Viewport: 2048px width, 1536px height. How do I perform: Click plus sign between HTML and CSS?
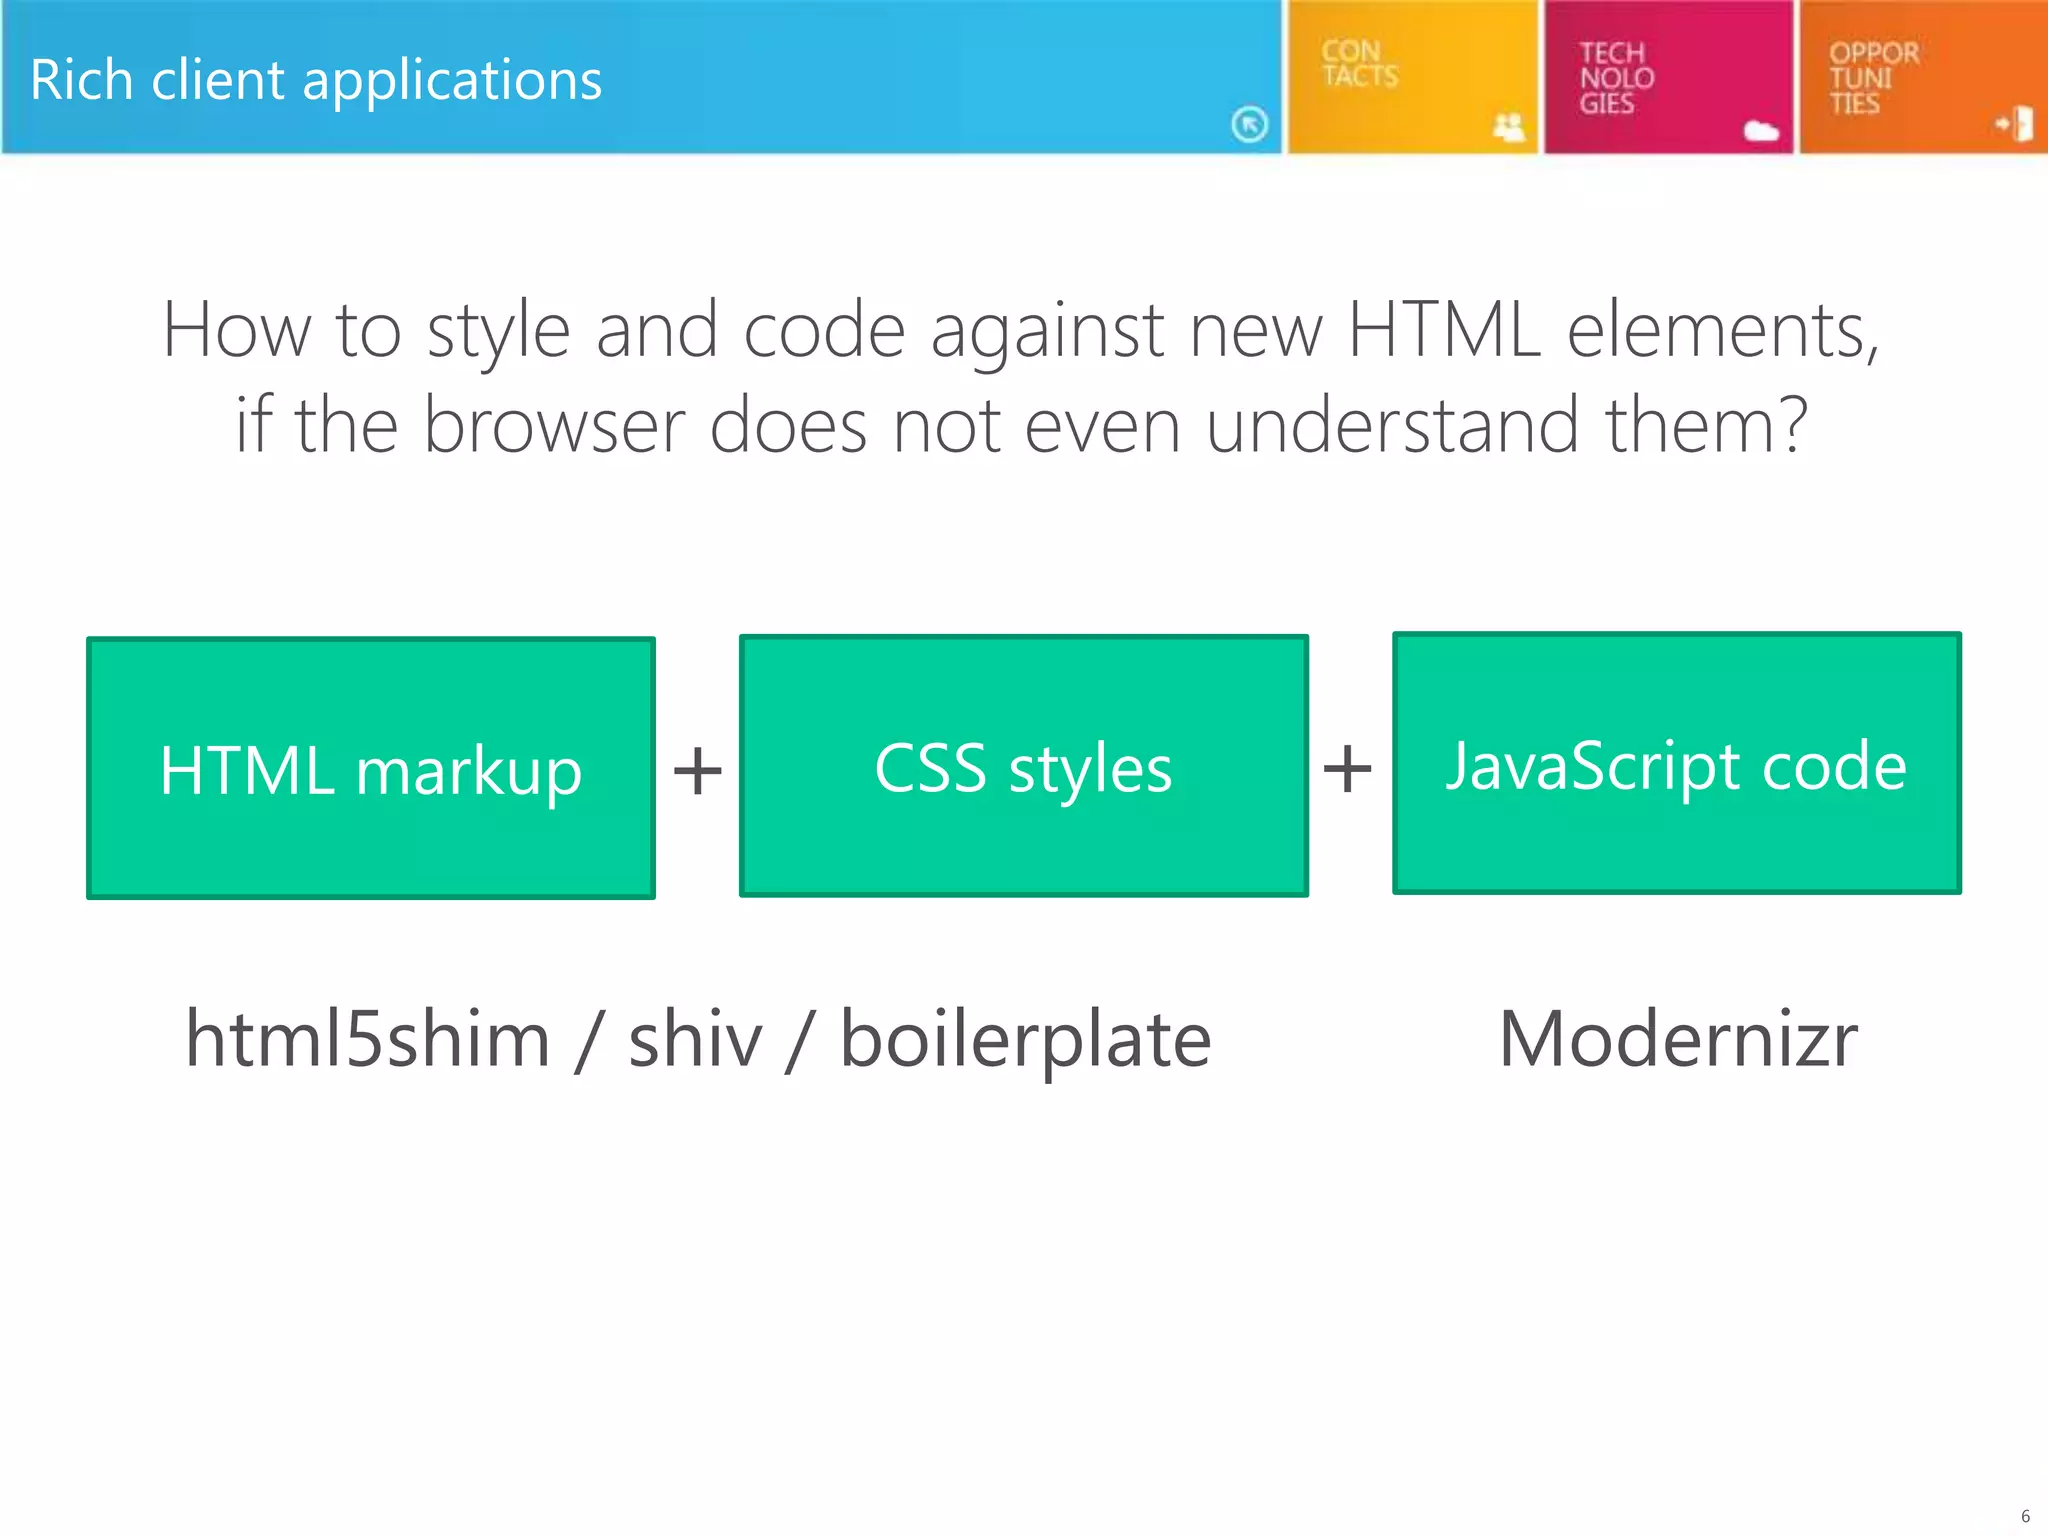tap(698, 771)
